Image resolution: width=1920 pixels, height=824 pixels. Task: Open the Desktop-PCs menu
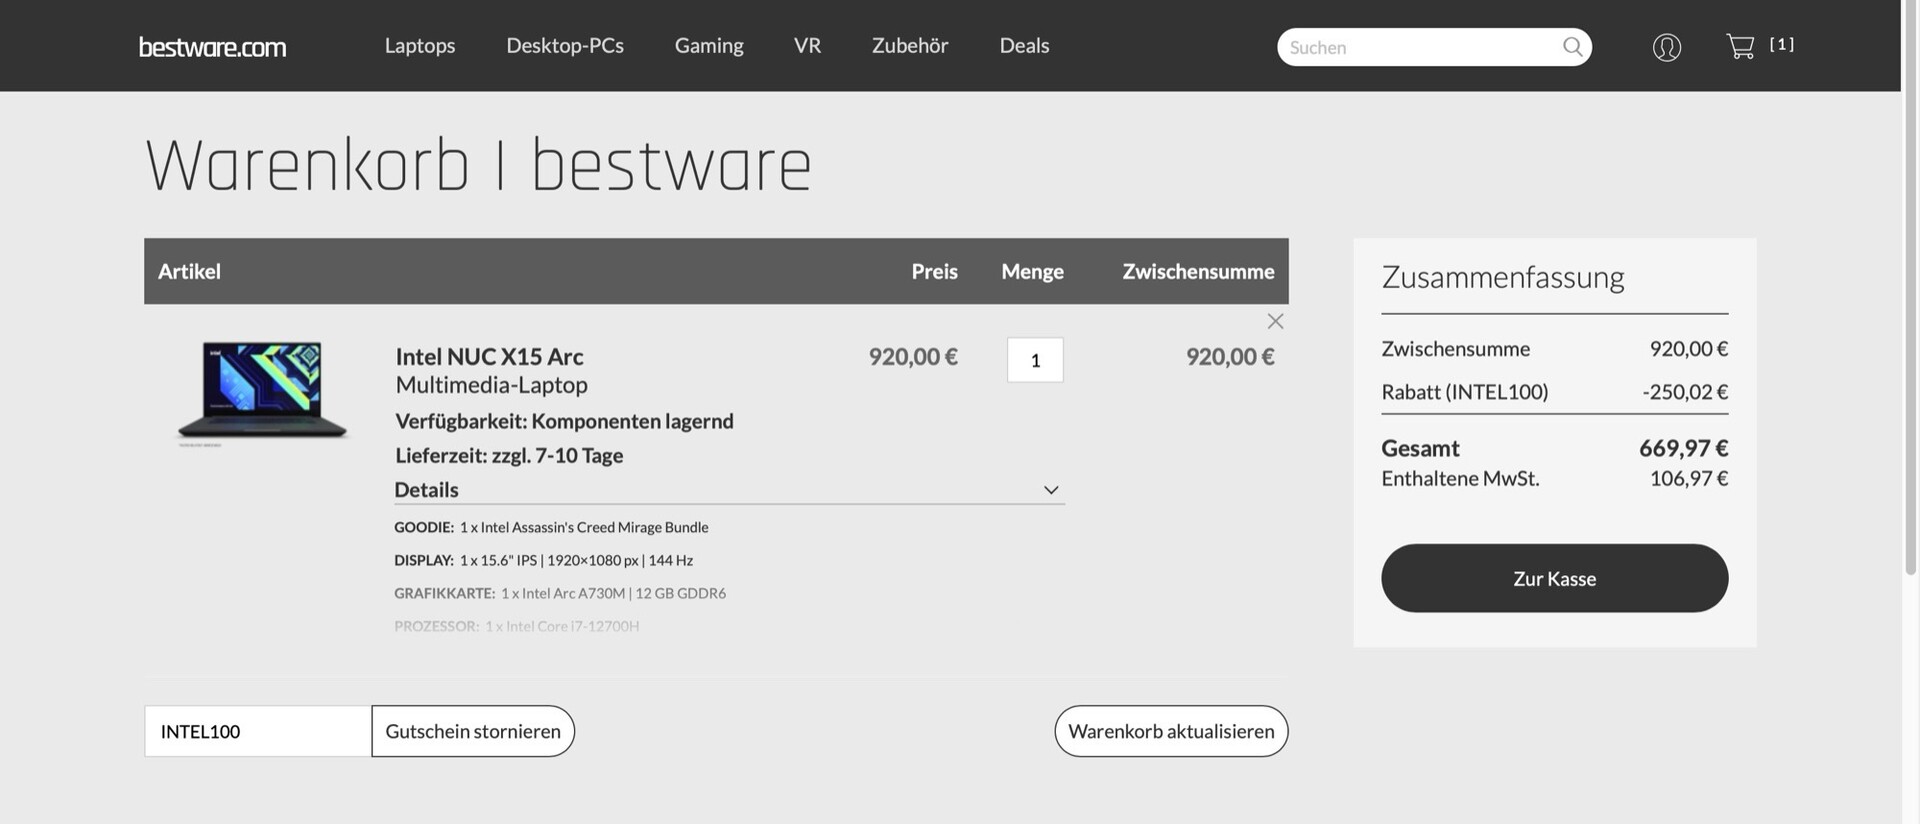[x=565, y=46]
